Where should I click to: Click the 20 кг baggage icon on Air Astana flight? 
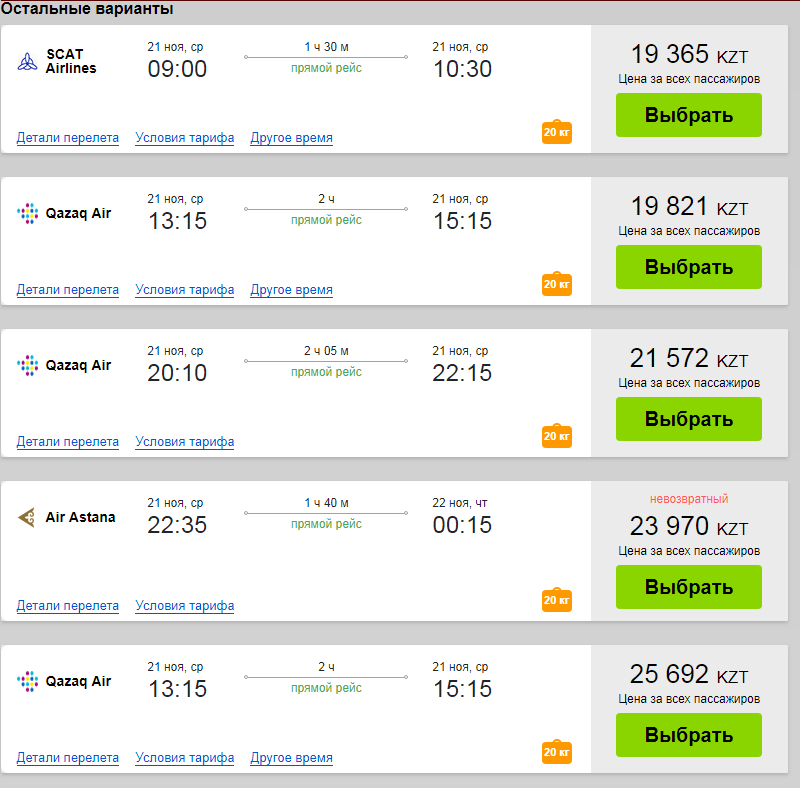click(x=557, y=599)
